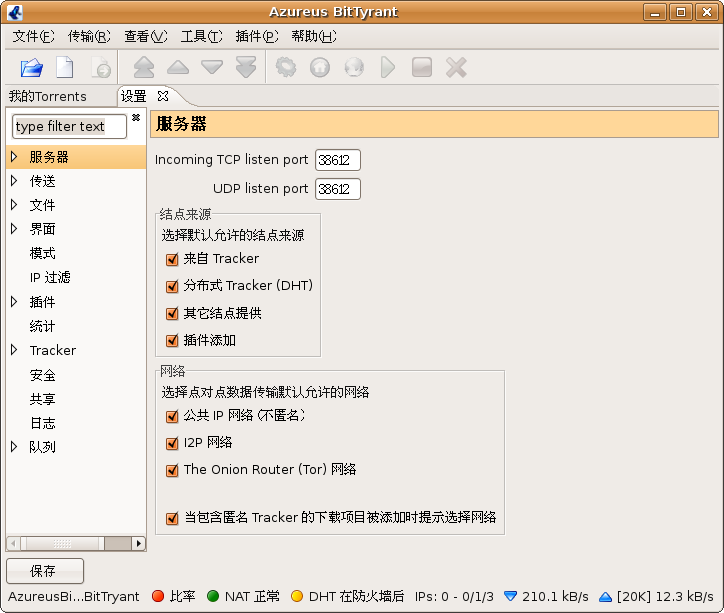
Task: Toggle anonymous Tracker prompt checkbox
Action: coord(172,518)
